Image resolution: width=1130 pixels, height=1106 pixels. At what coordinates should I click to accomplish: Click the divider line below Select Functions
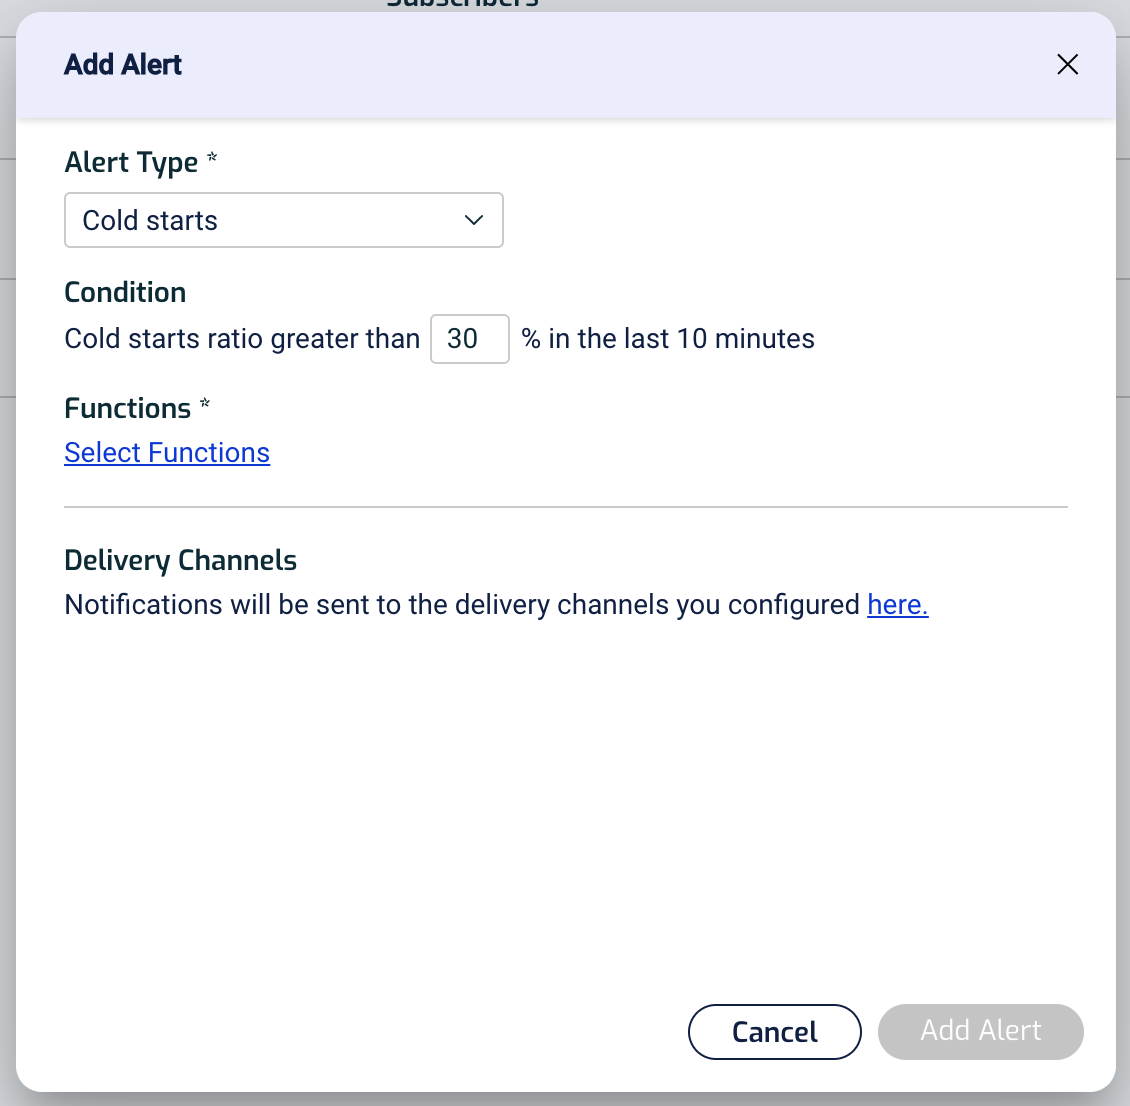click(566, 508)
